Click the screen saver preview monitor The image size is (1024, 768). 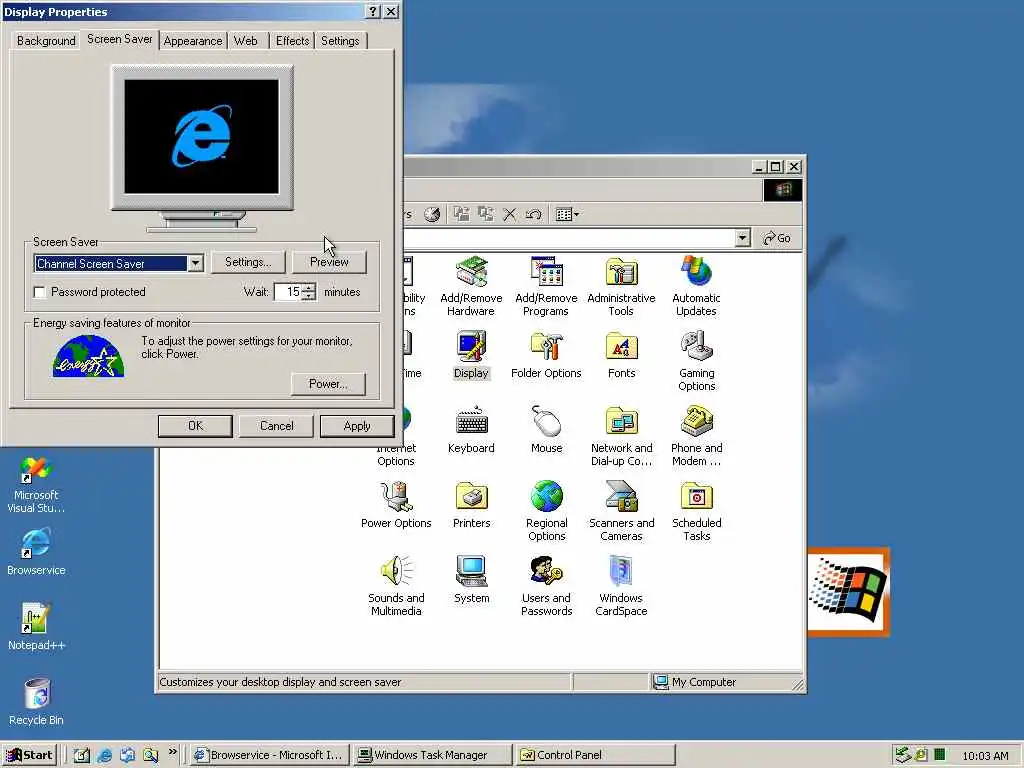pos(202,137)
